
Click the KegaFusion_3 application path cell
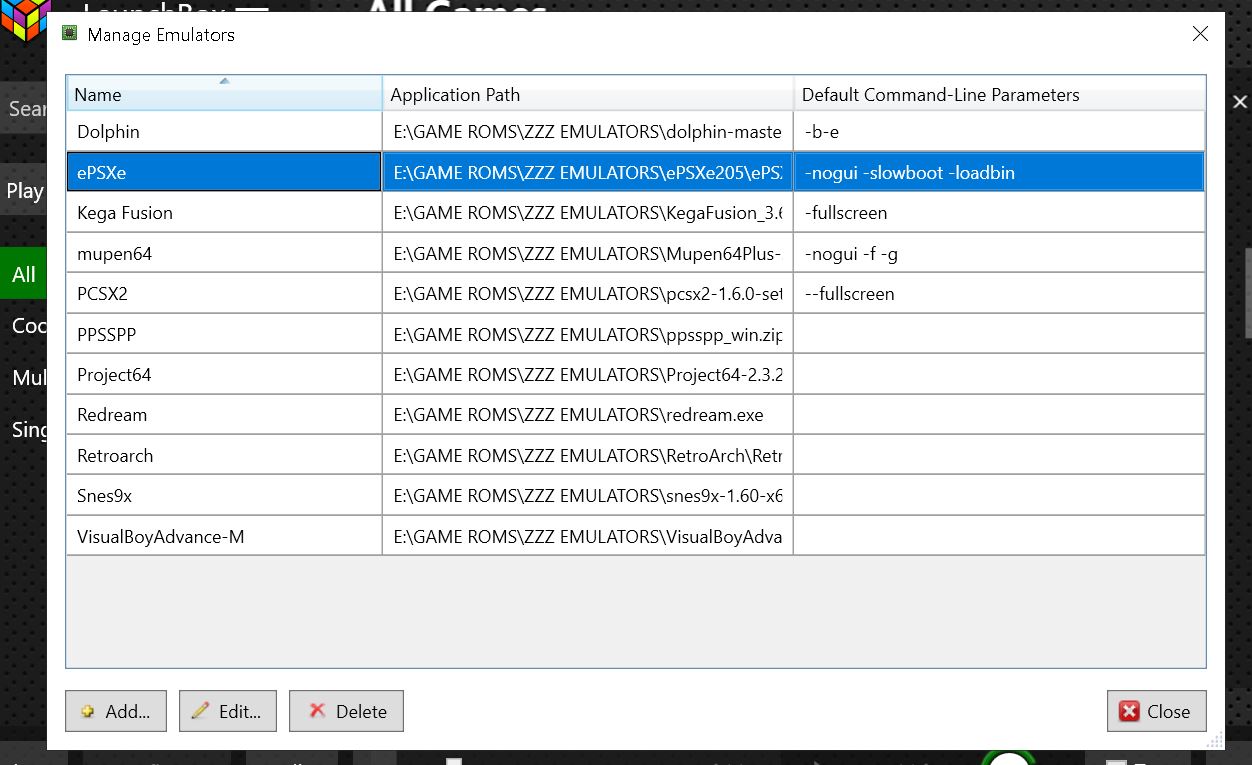[588, 213]
